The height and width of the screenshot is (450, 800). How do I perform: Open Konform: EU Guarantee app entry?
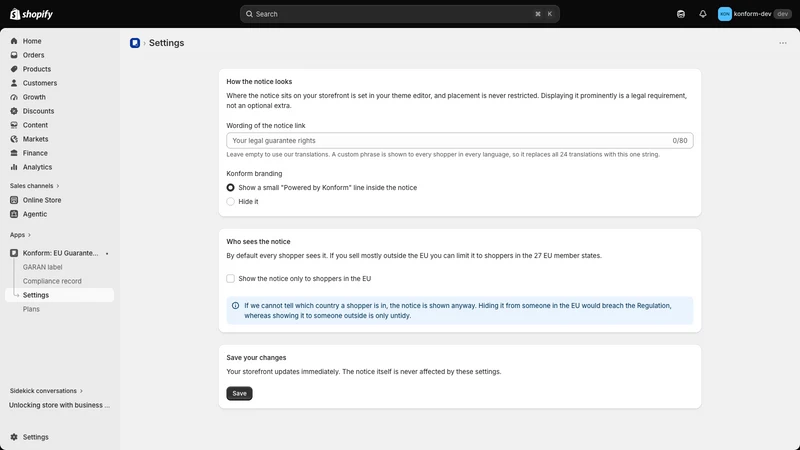[59, 253]
